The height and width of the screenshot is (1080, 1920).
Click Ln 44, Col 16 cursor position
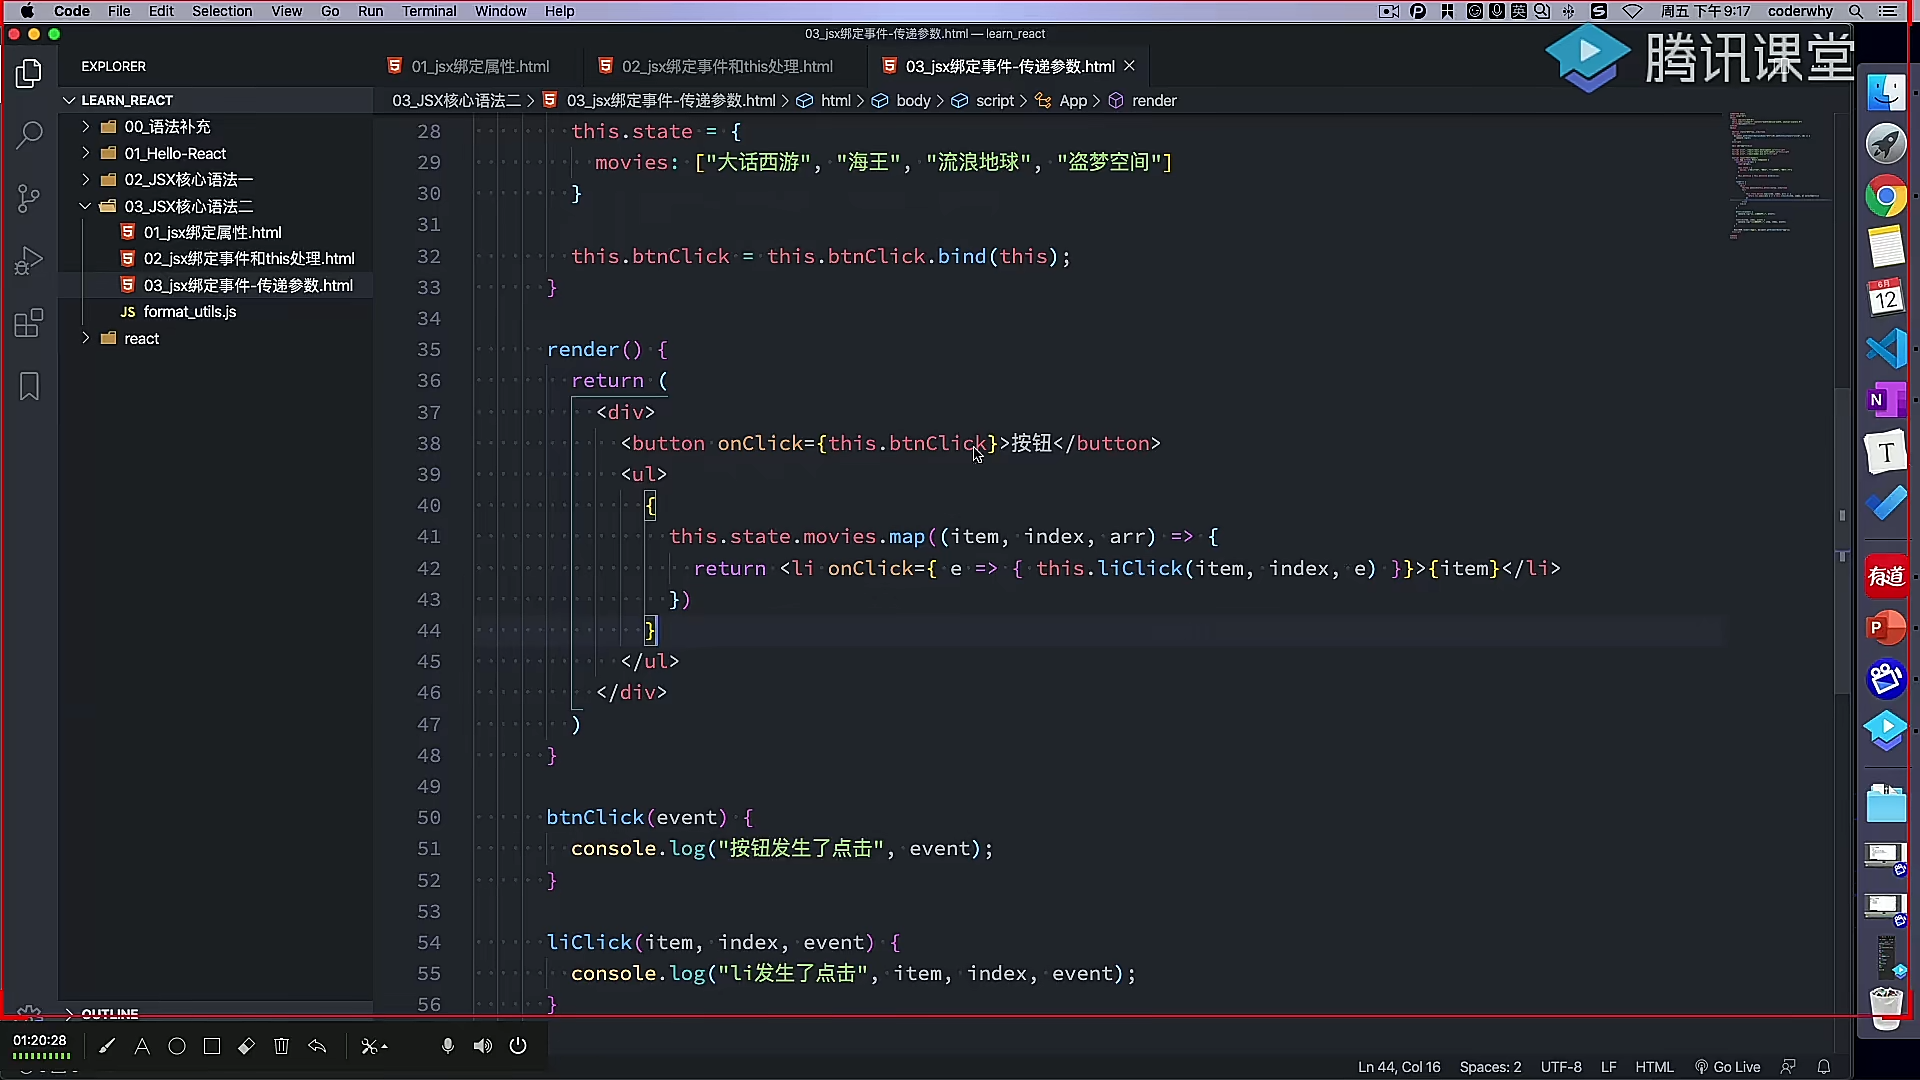click(1399, 1067)
